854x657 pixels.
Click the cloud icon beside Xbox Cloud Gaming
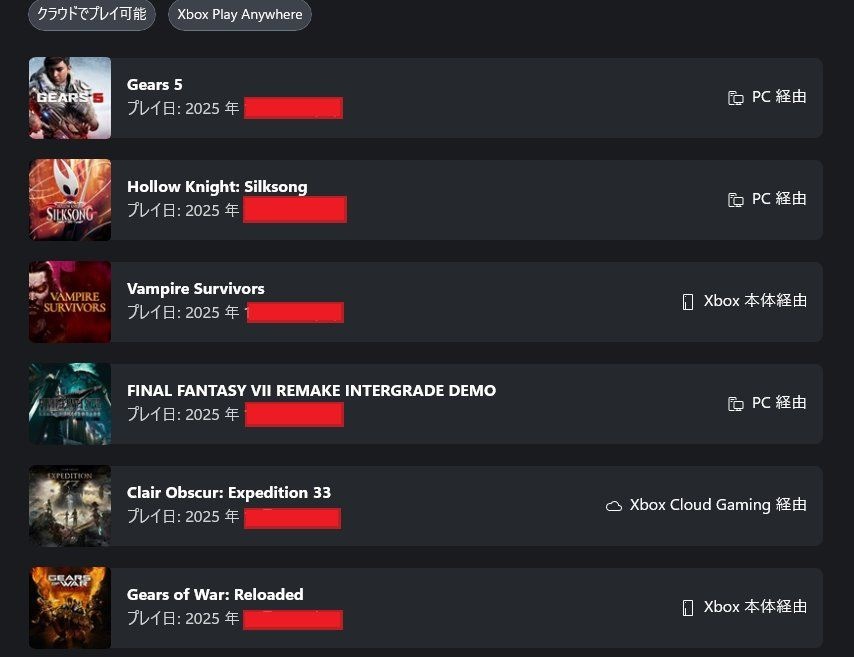coord(614,506)
